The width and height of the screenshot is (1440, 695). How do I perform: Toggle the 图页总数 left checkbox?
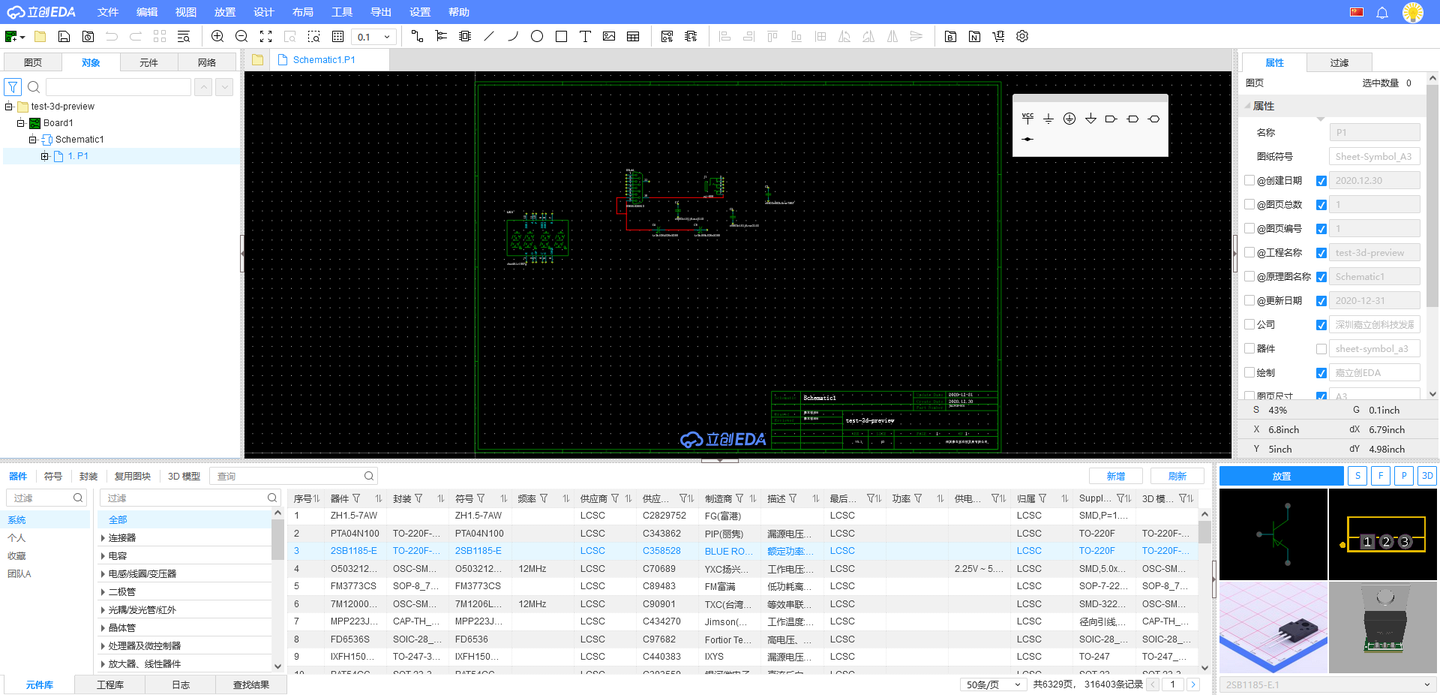1249,205
